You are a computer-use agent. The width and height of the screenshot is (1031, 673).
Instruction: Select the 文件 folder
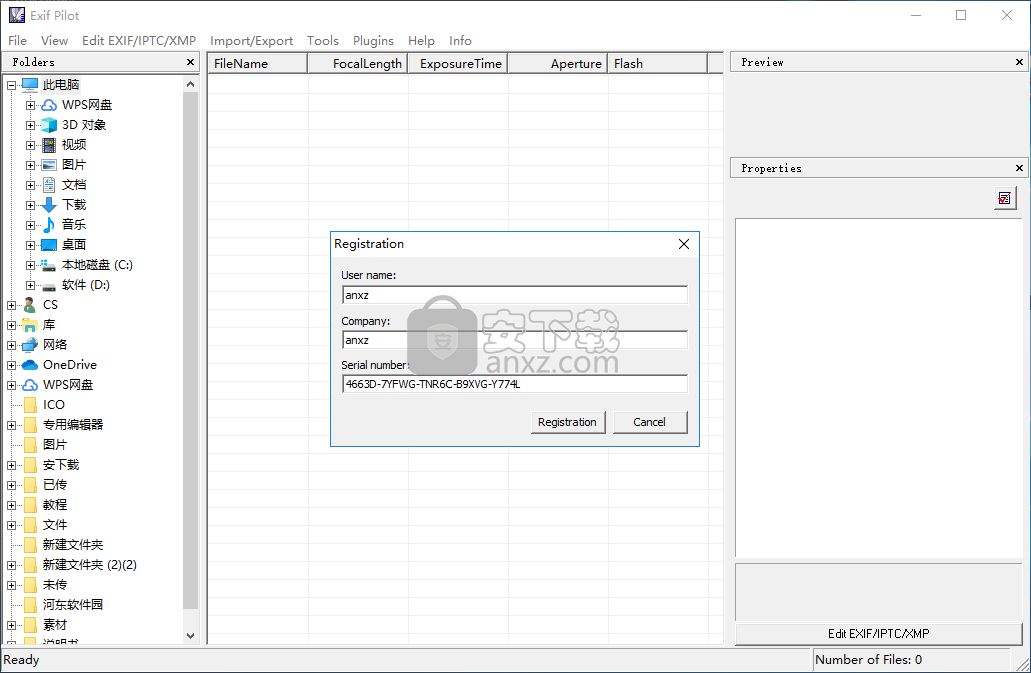55,525
